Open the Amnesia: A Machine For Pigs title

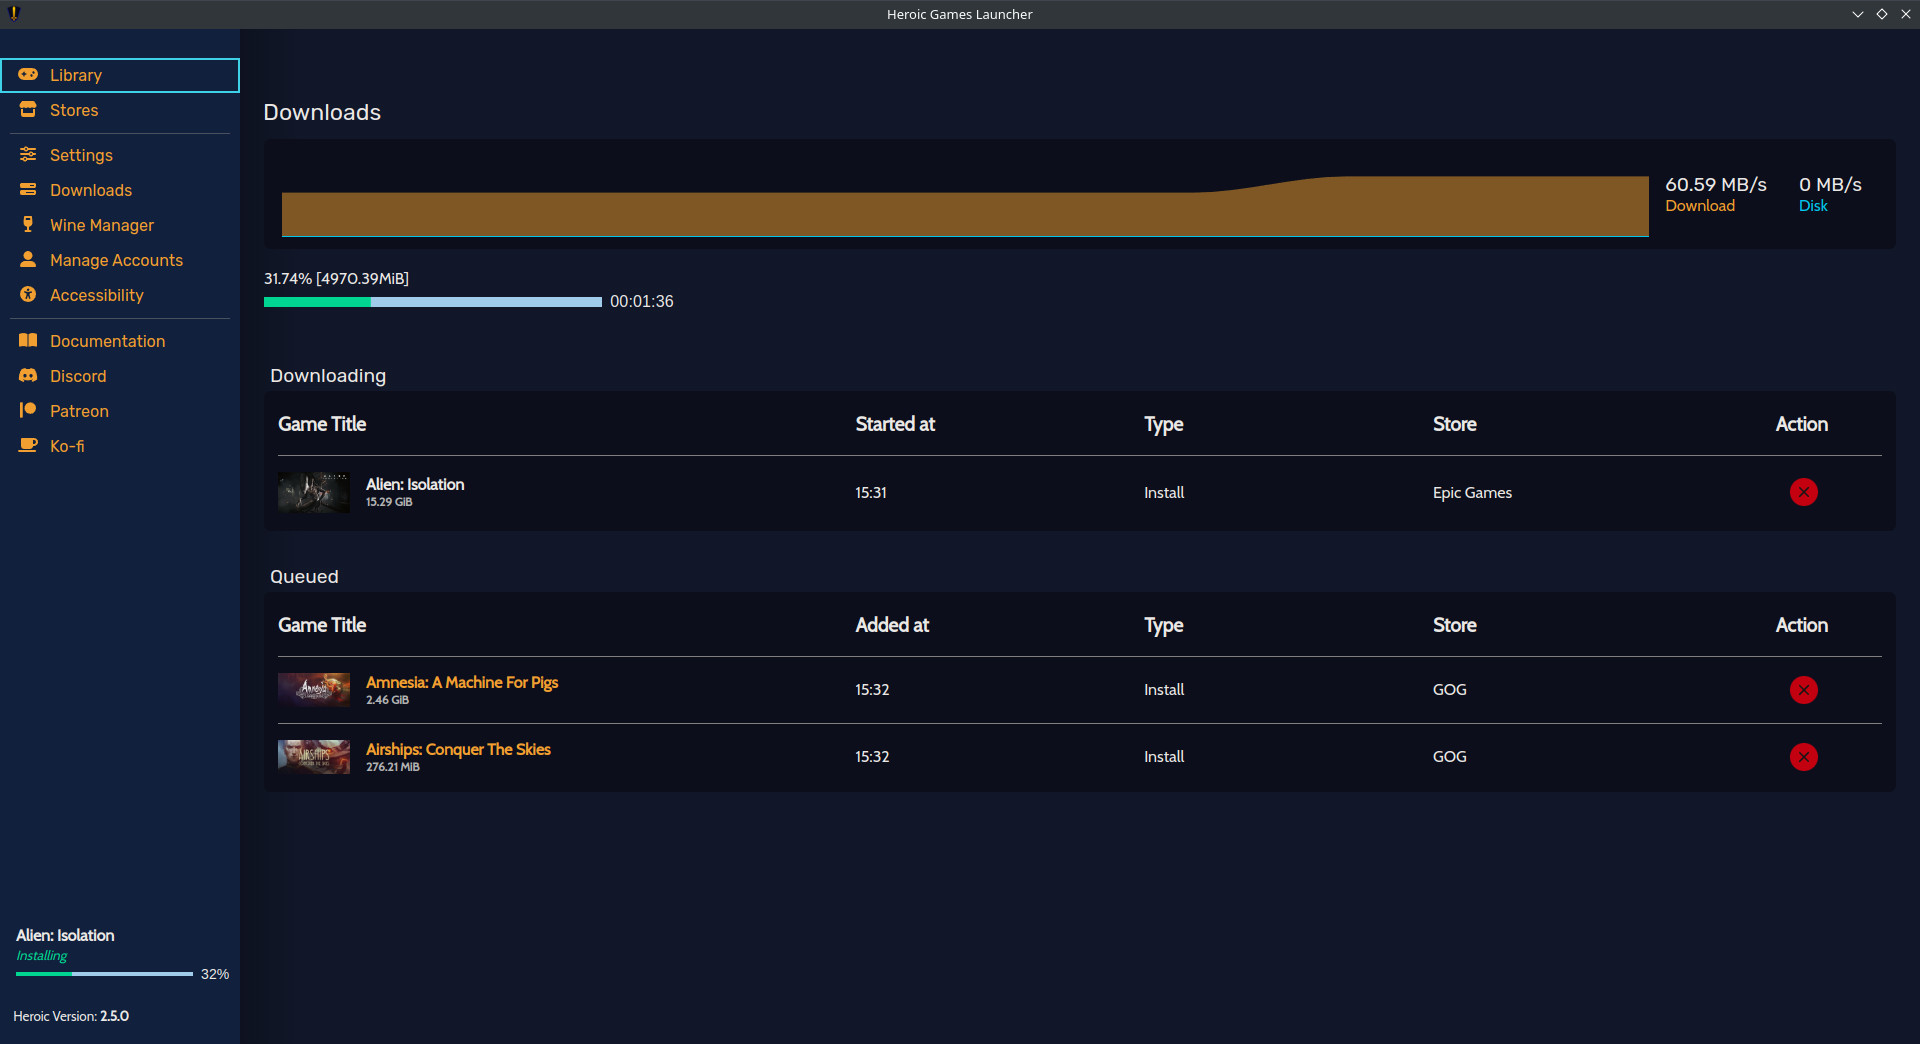tap(461, 683)
